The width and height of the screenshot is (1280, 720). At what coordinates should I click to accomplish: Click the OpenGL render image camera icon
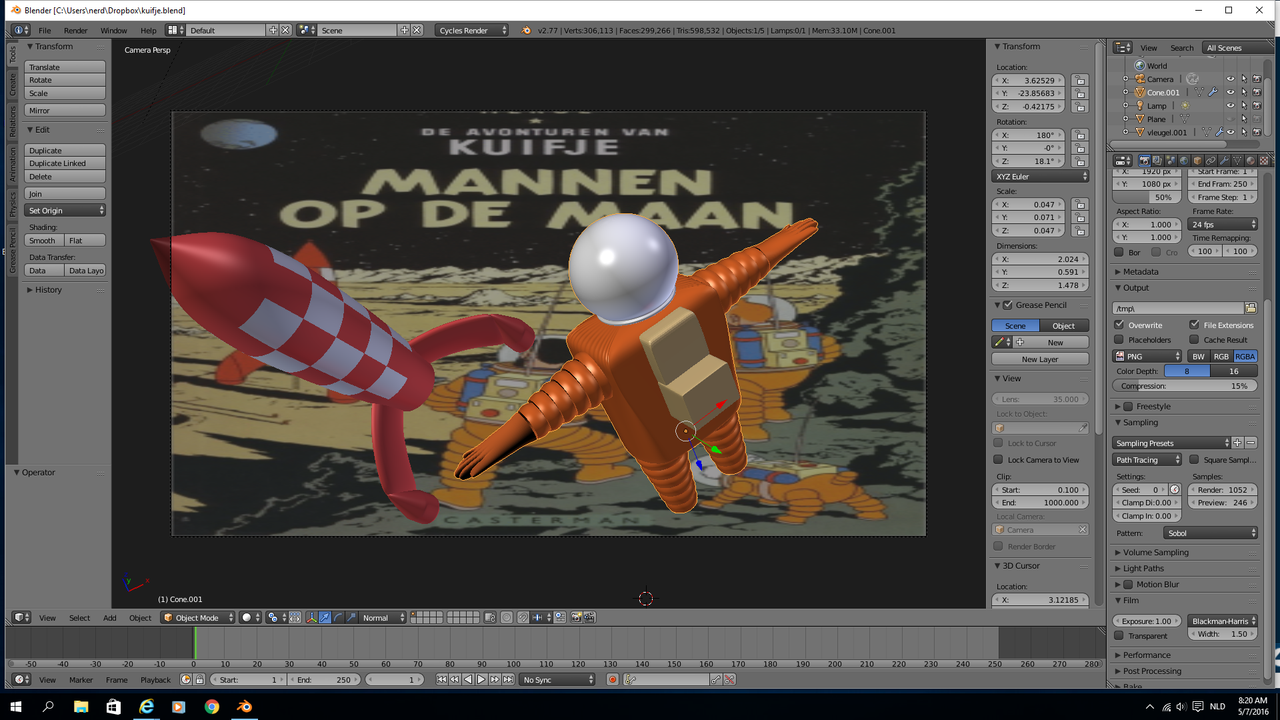(x=576, y=618)
